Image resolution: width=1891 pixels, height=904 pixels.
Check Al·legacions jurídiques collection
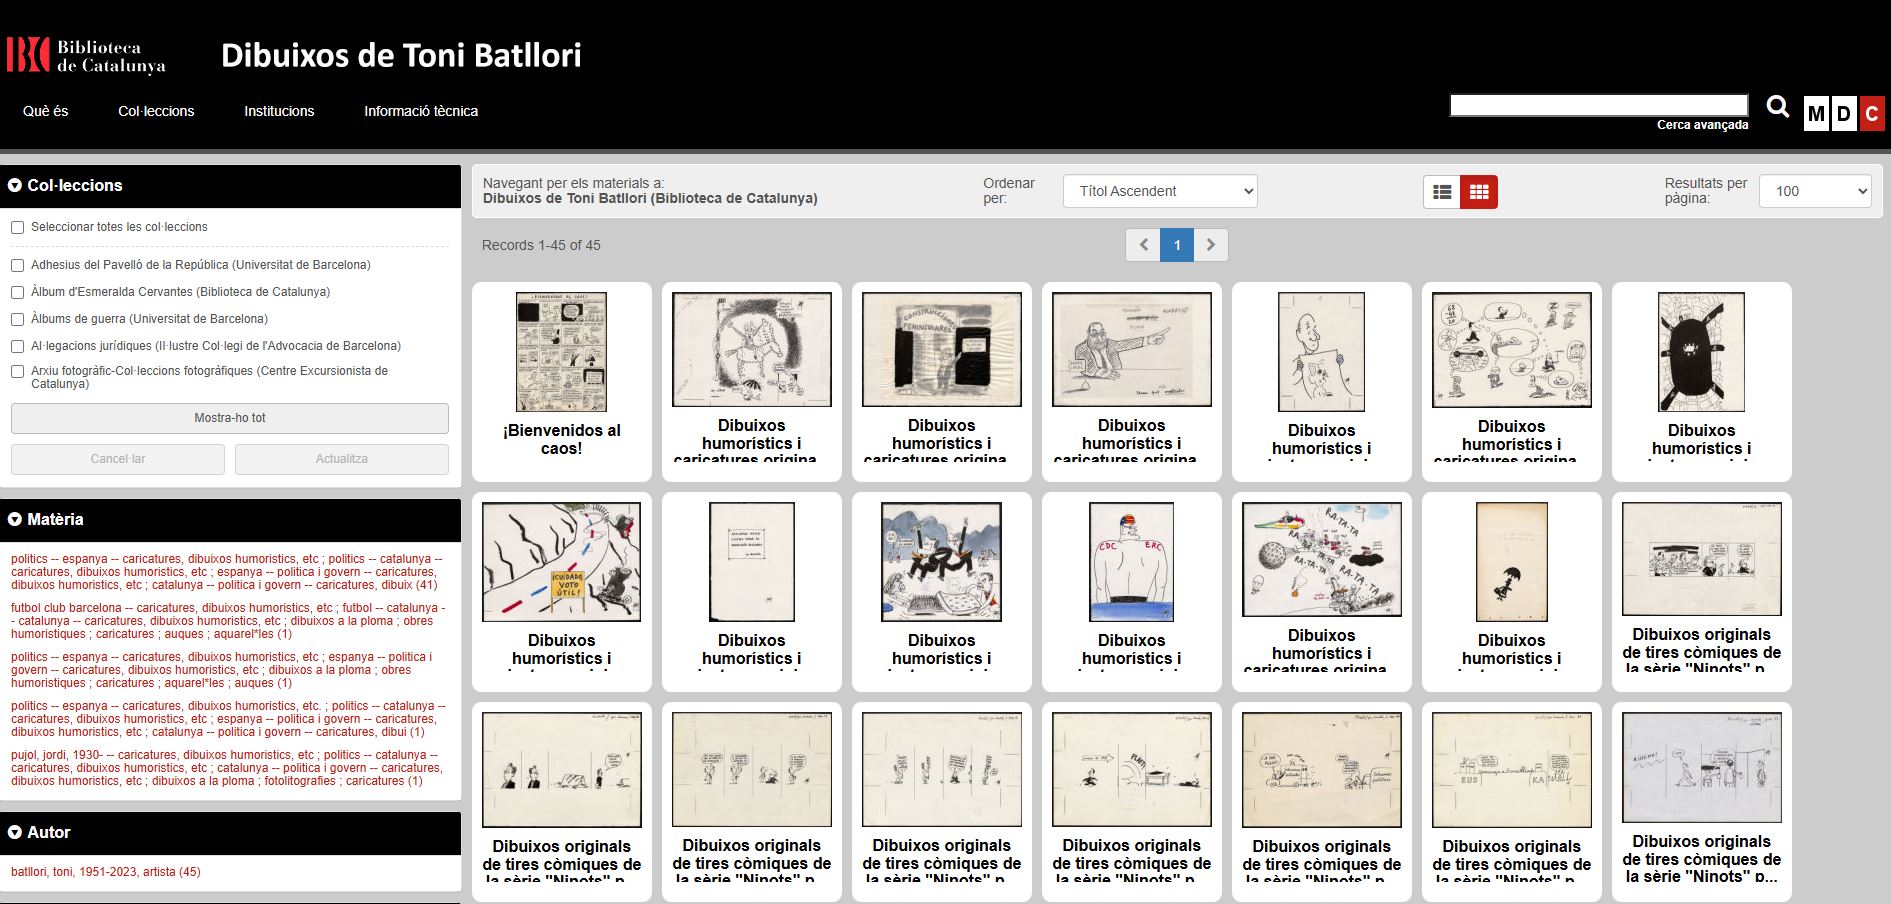click(x=17, y=347)
